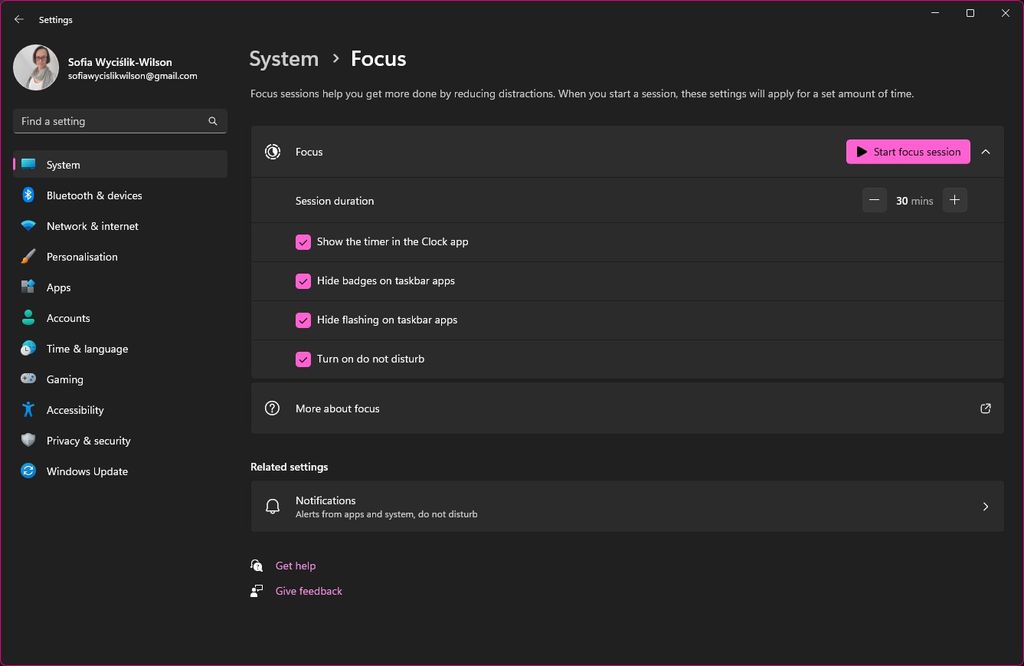Open the Notifications bell icon
The width and height of the screenshot is (1024, 666).
point(272,506)
